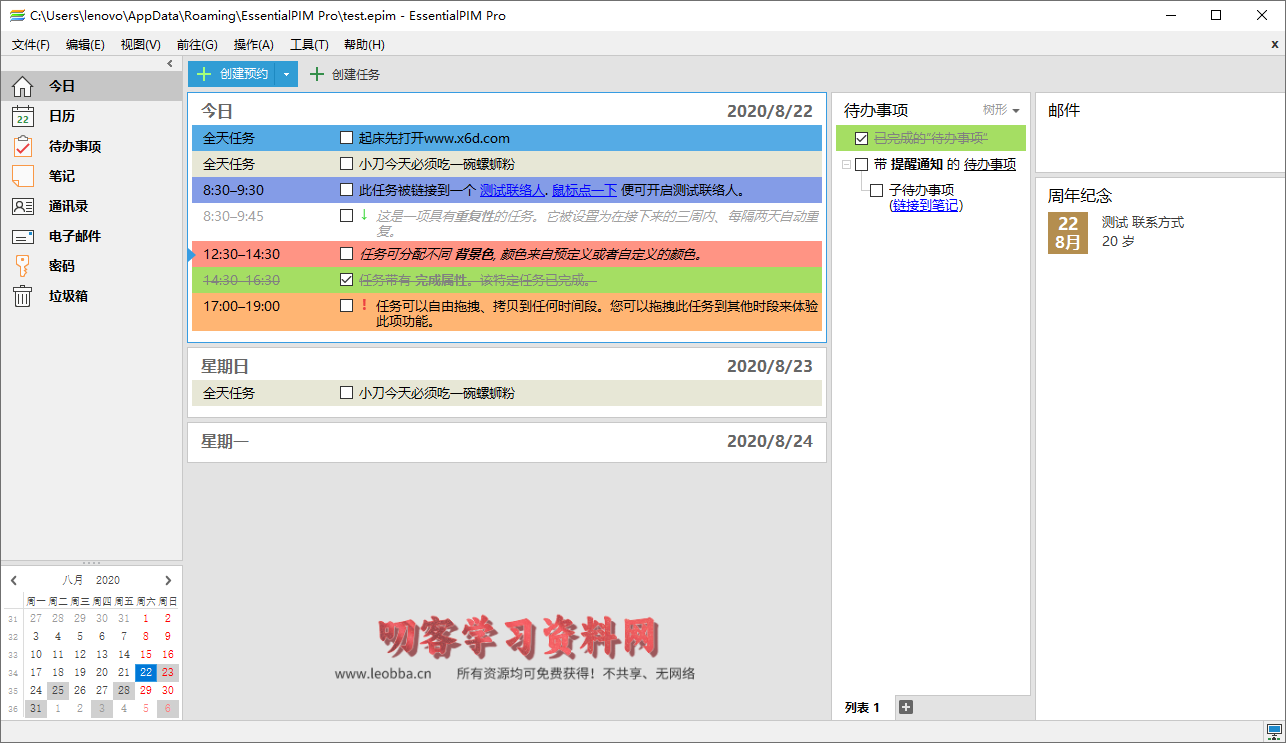1286x743 pixels.
Task: Open the 垃圾箱 trash bin icon
Action: pyautogui.click(x=22, y=297)
